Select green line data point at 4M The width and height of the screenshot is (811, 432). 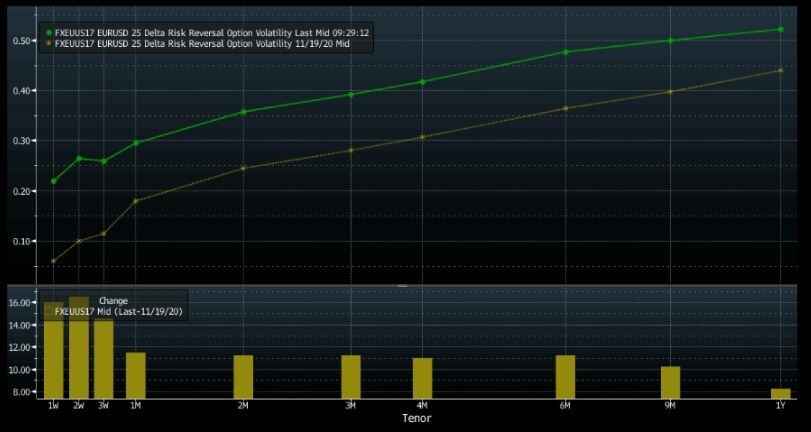coord(423,82)
